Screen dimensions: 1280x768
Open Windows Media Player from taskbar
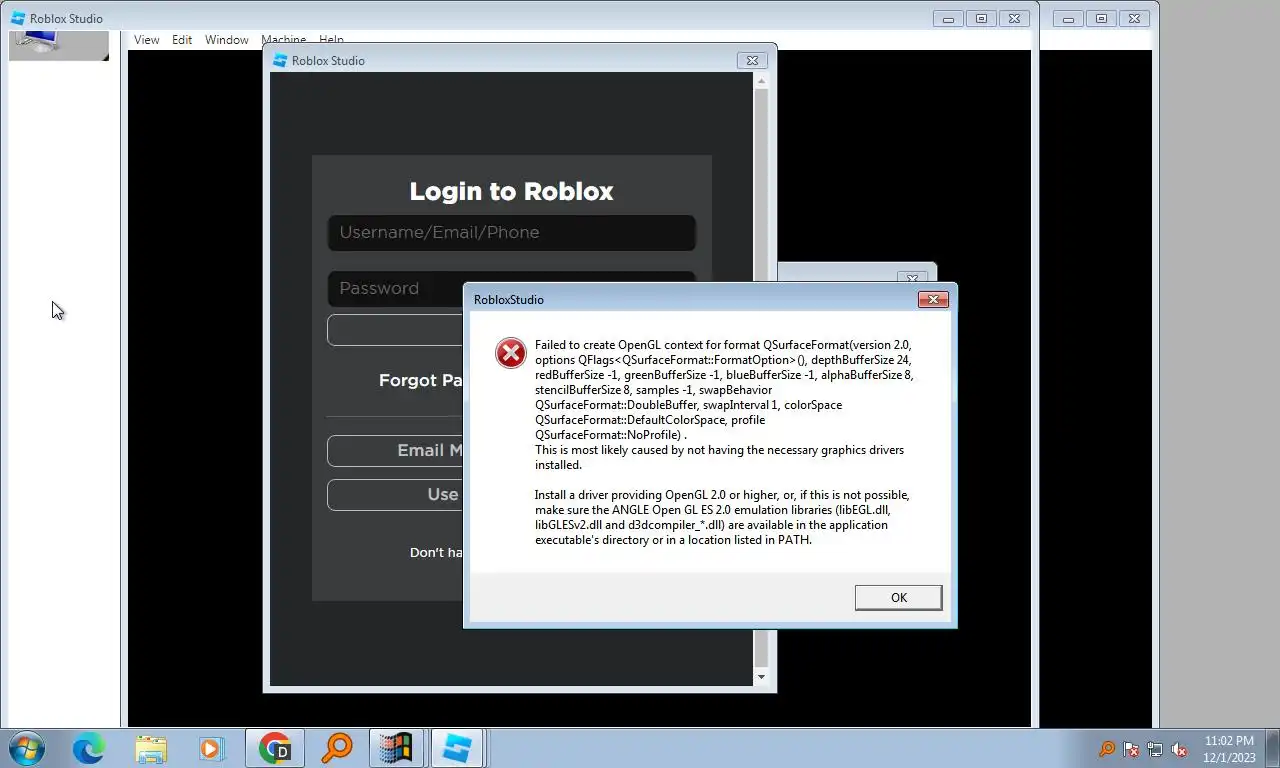click(x=211, y=748)
